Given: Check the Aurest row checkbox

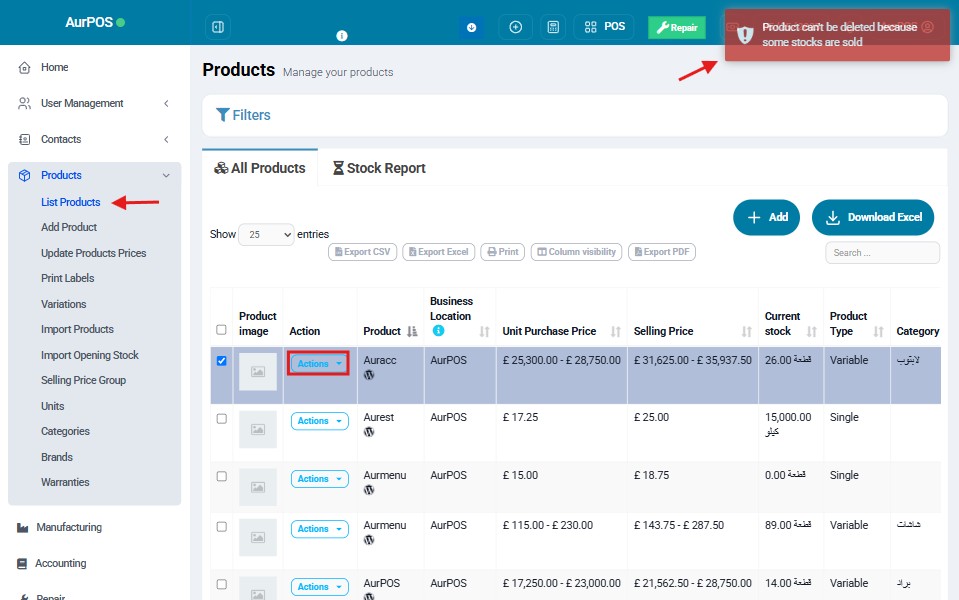Looking at the screenshot, I should pyautogui.click(x=221, y=419).
